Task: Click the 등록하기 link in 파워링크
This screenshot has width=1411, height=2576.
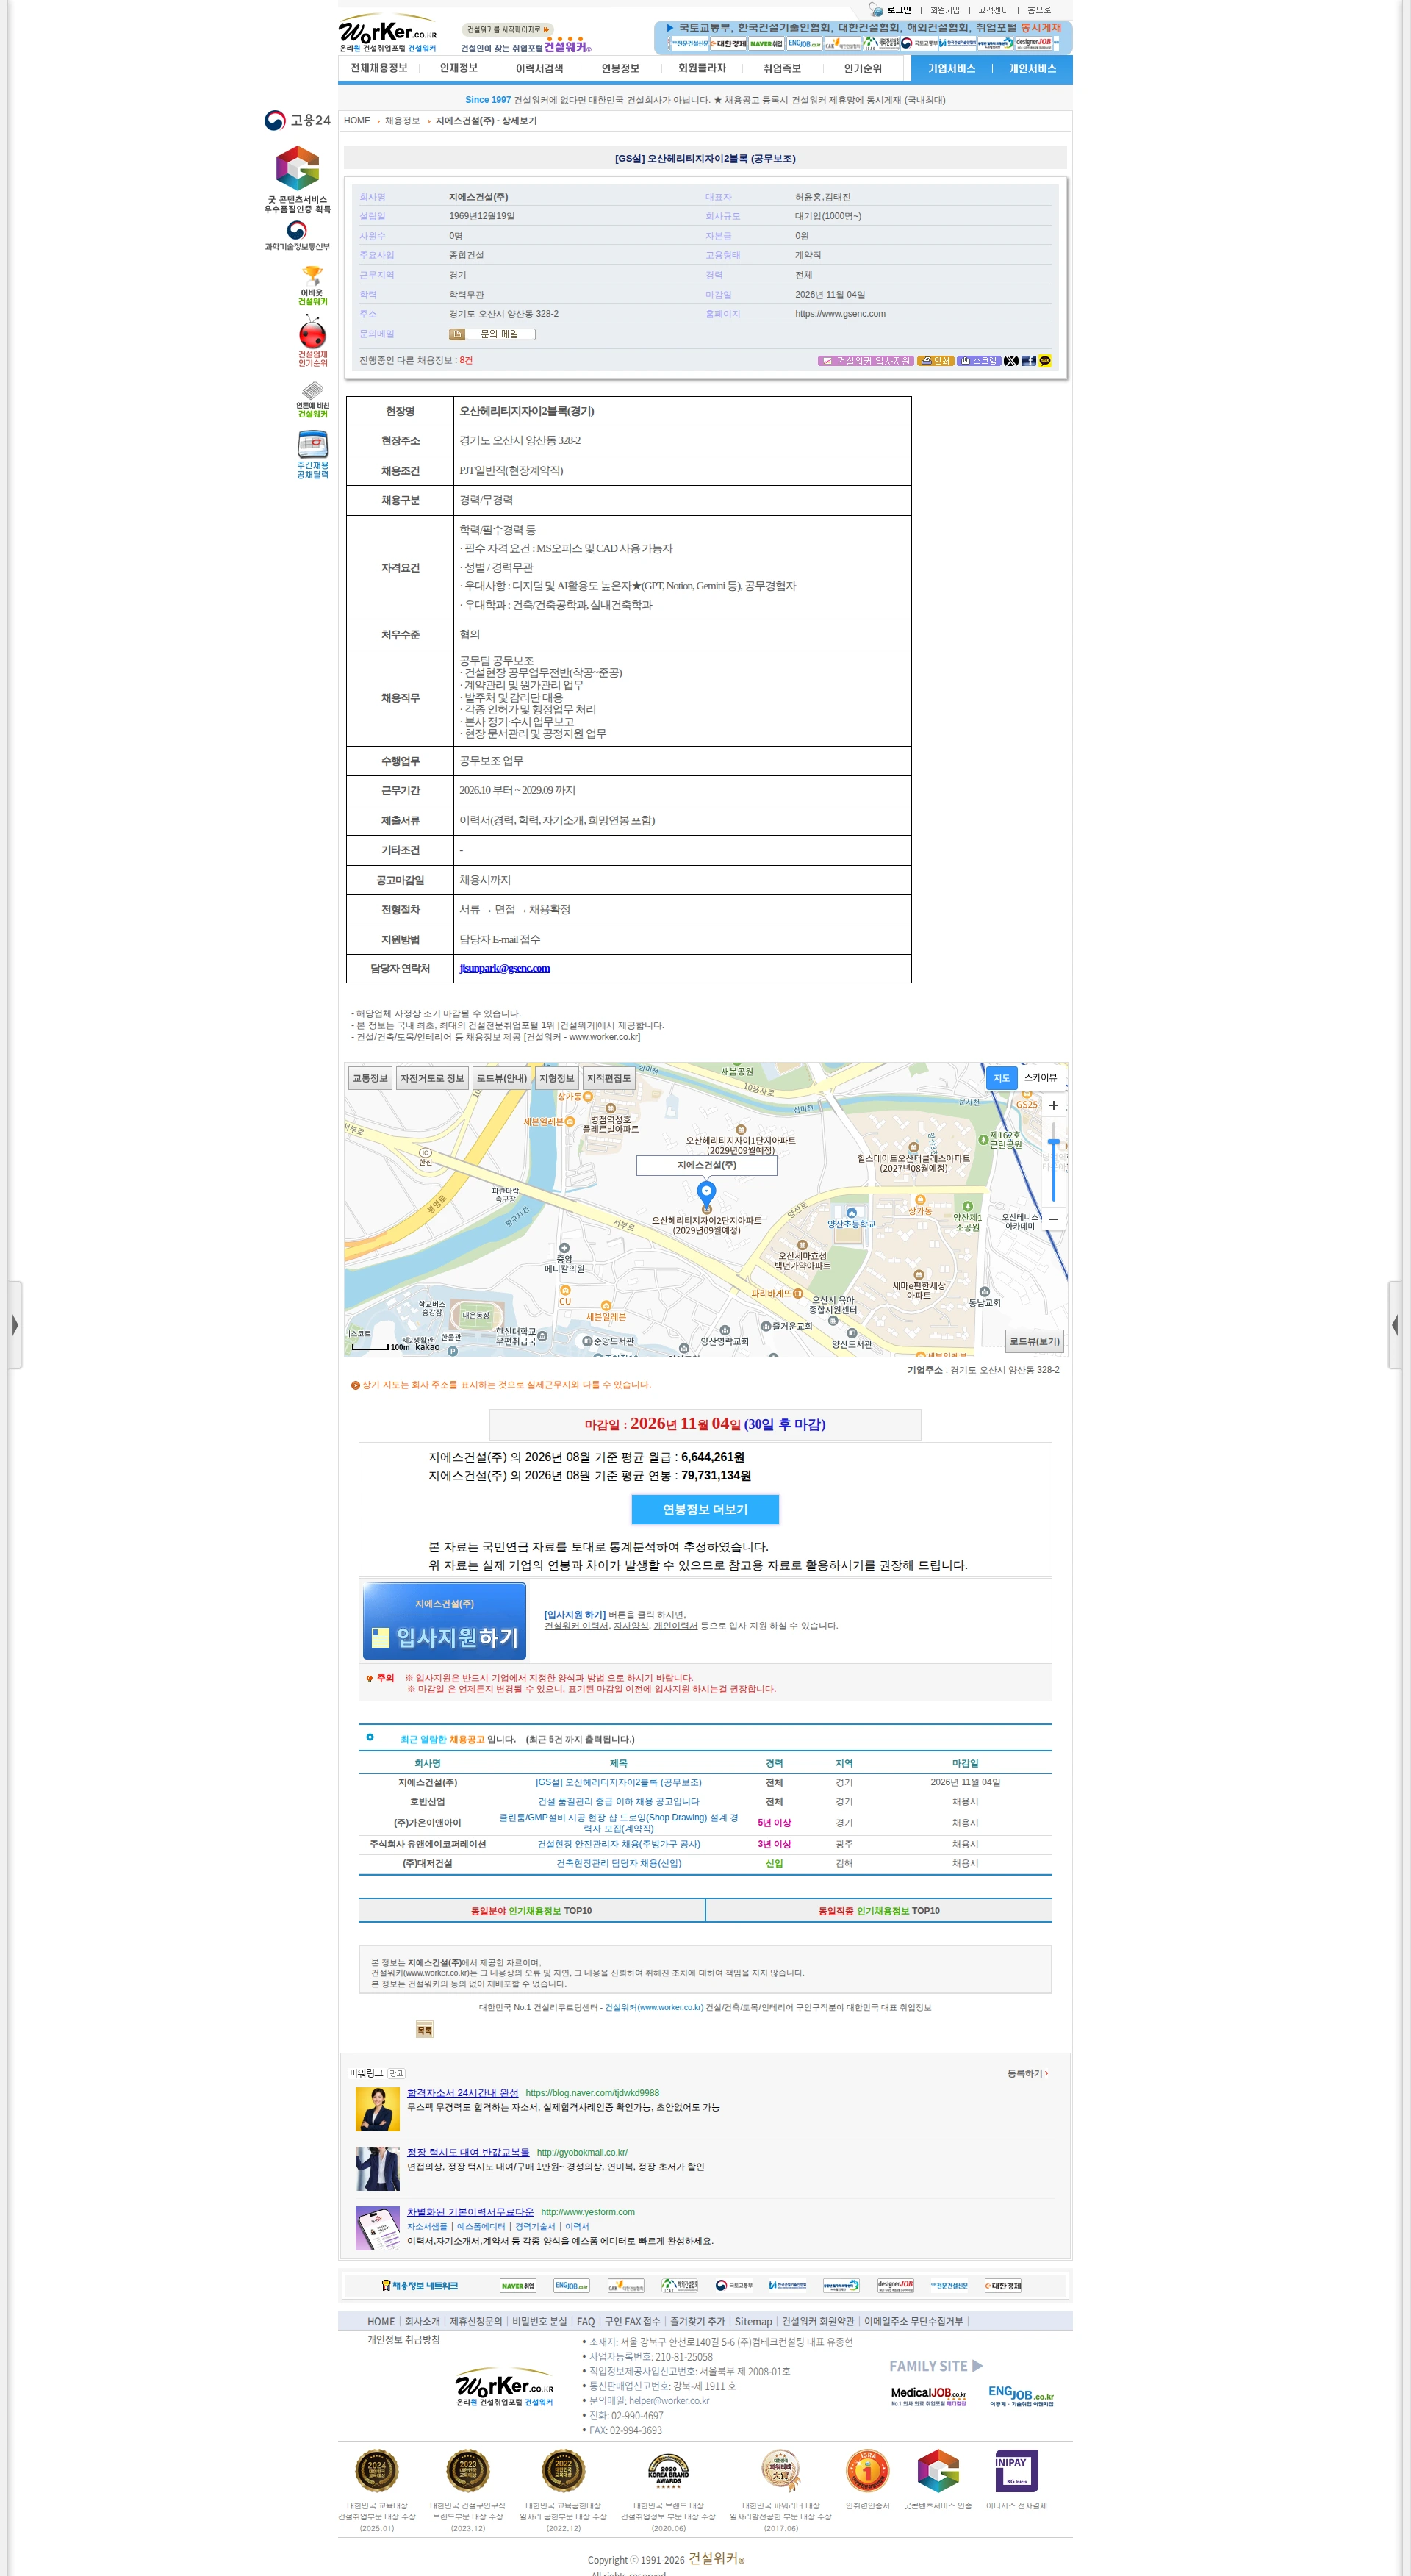Action: tap(1027, 2074)
